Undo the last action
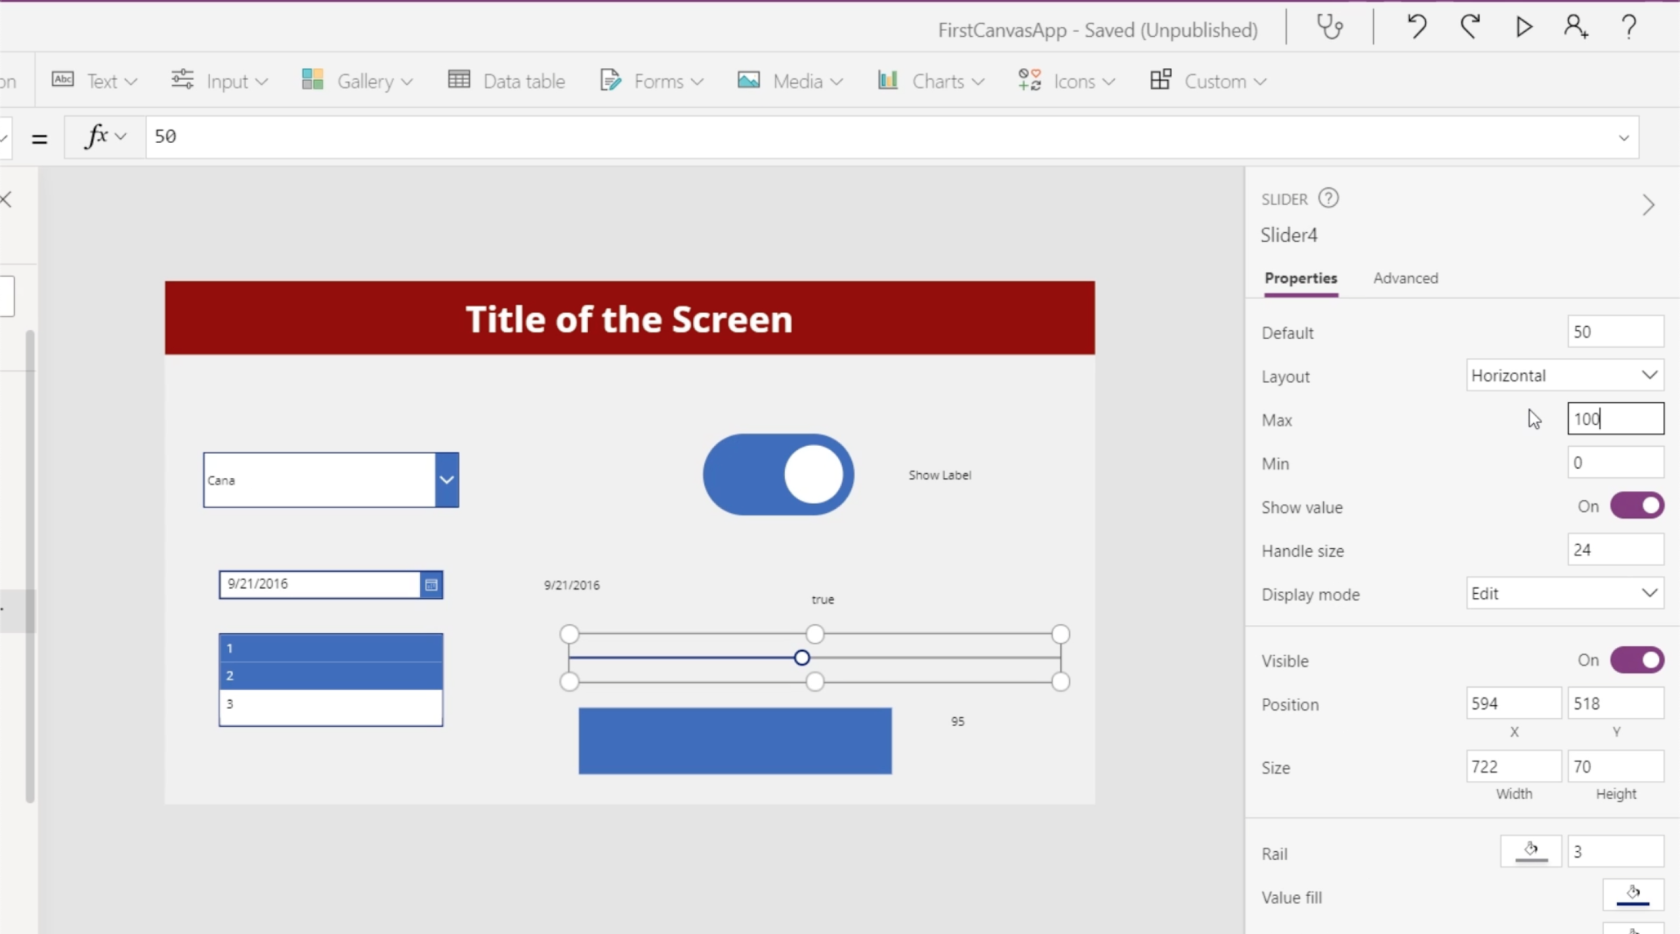Screen dimensions: 1680x934 click(1416, 27)
